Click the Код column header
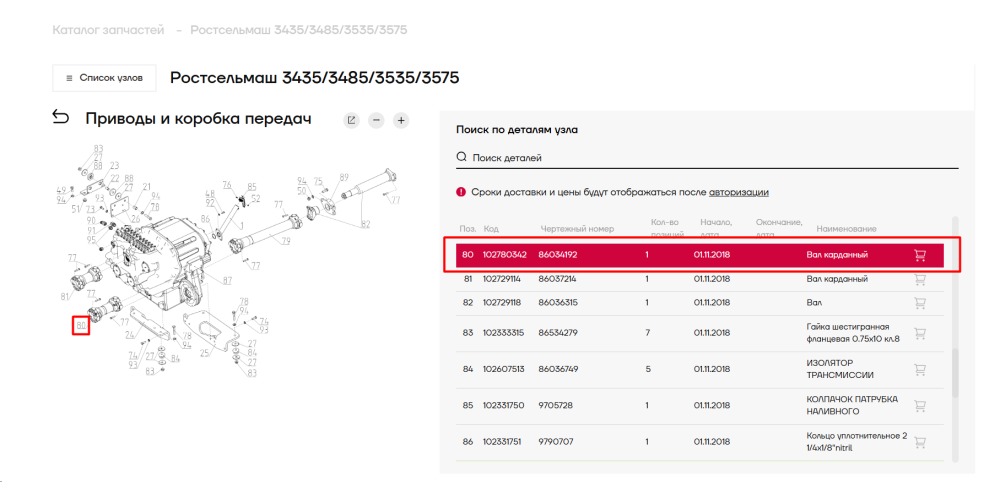This screenshot has width=1000, height=482. pos(491,229)
